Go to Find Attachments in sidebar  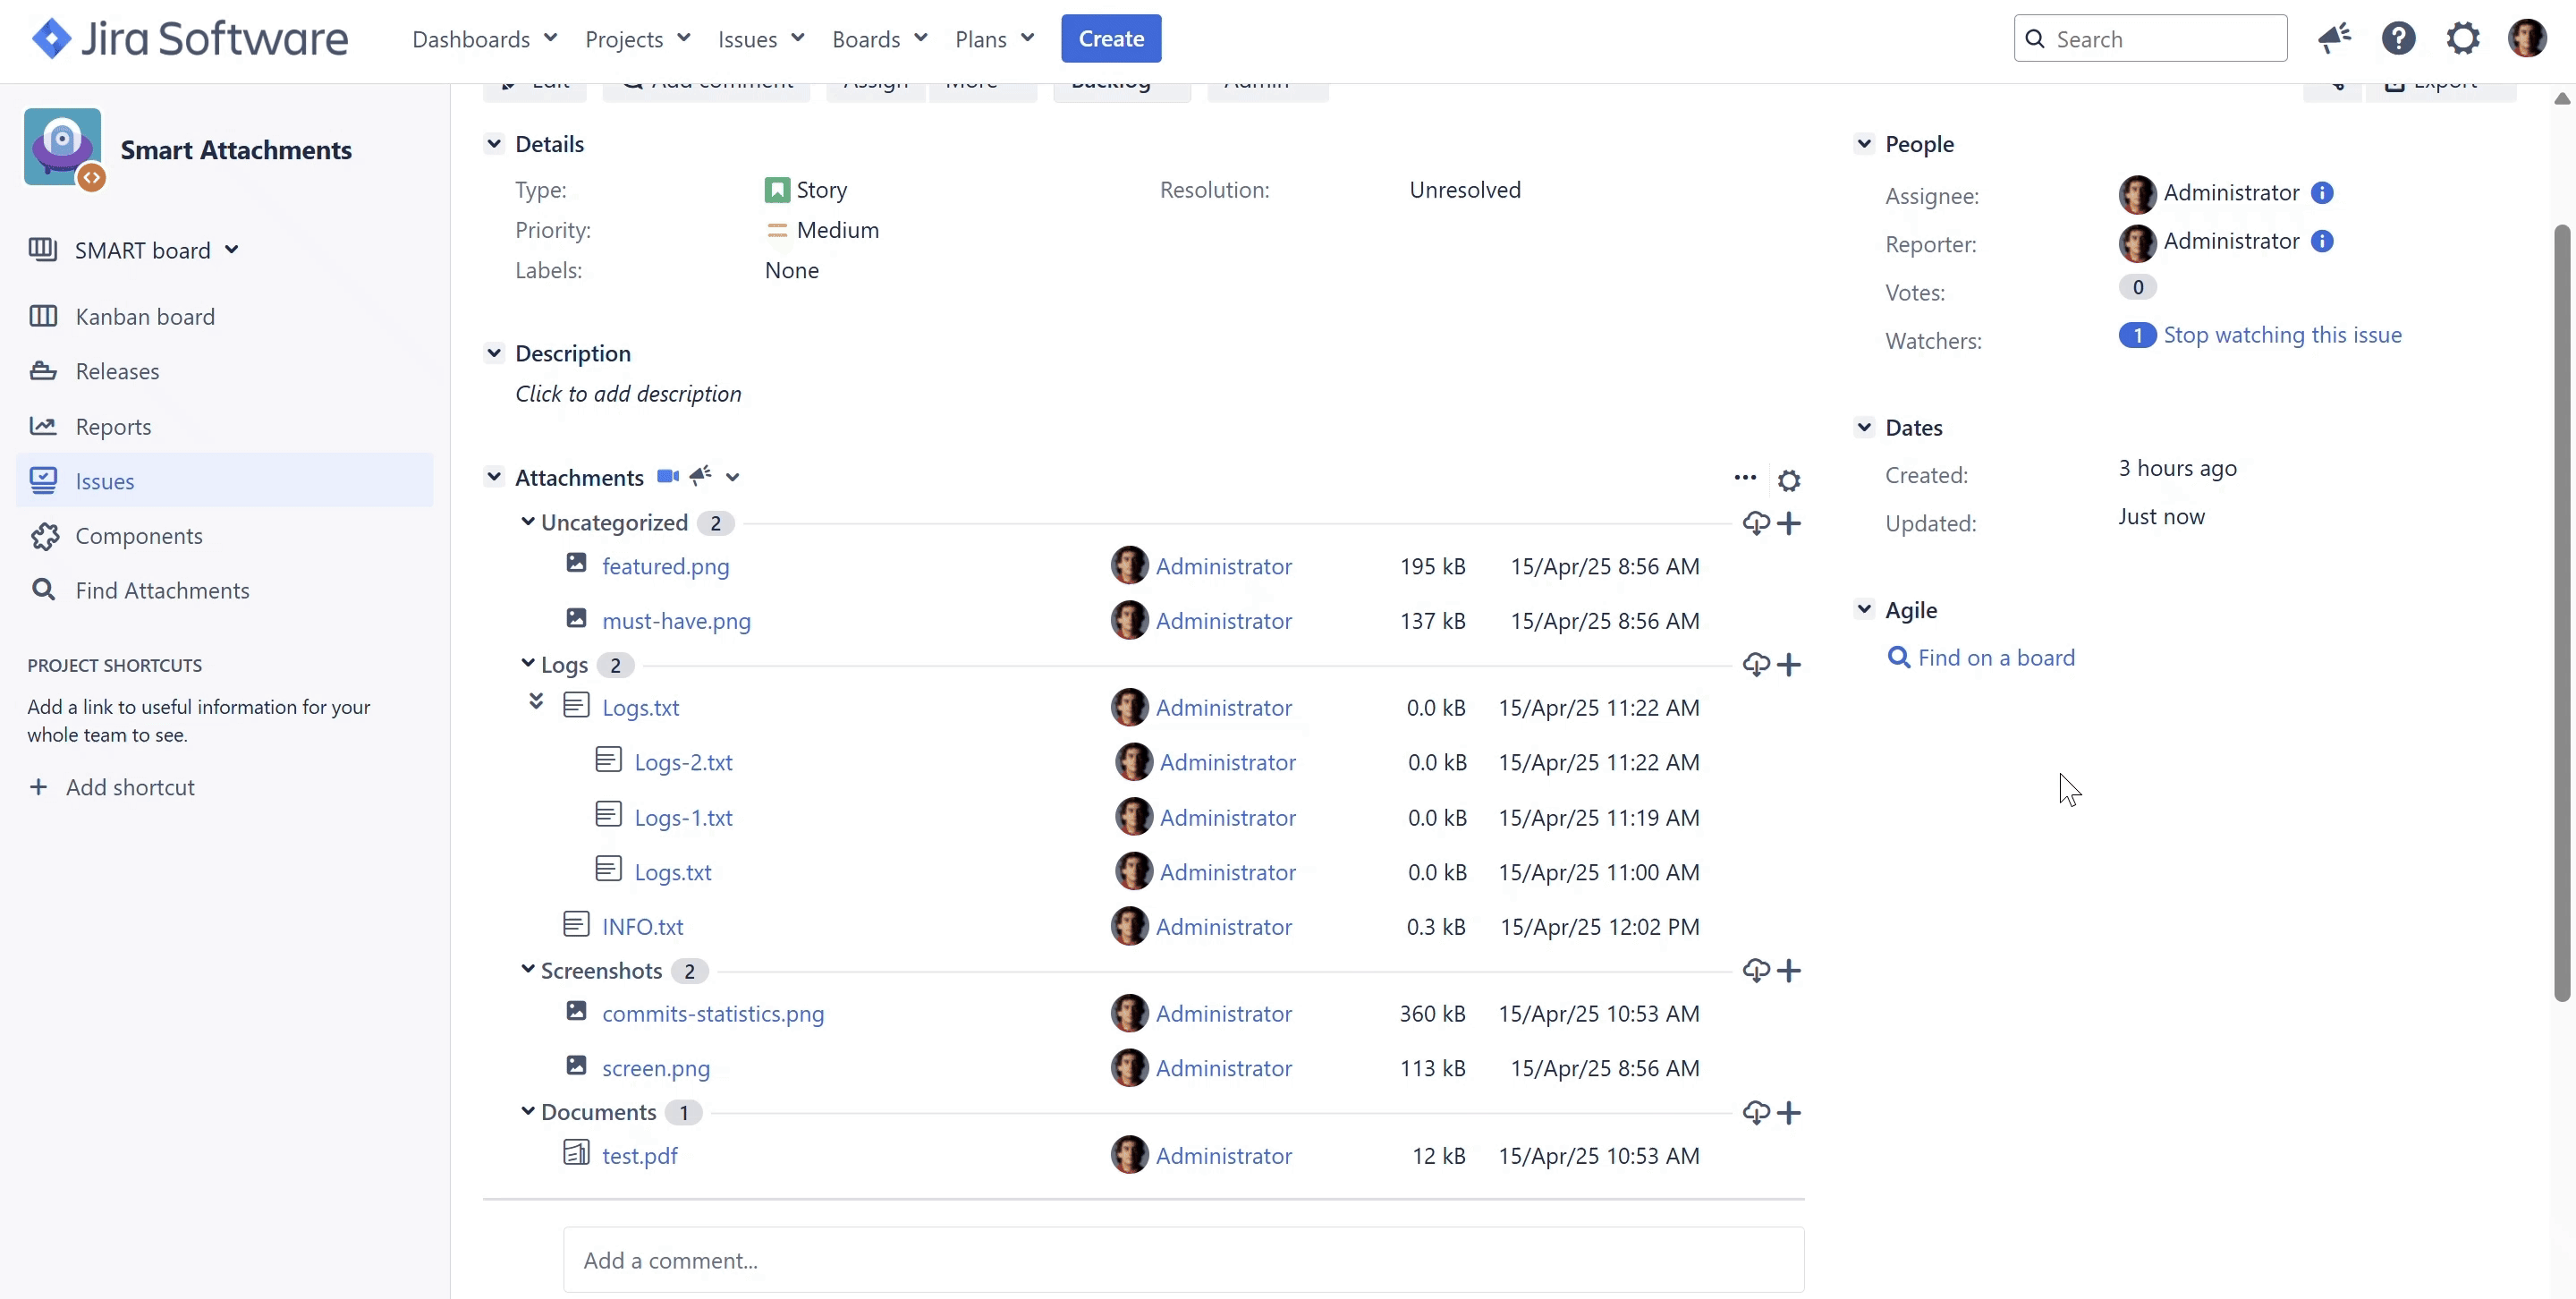162,591
